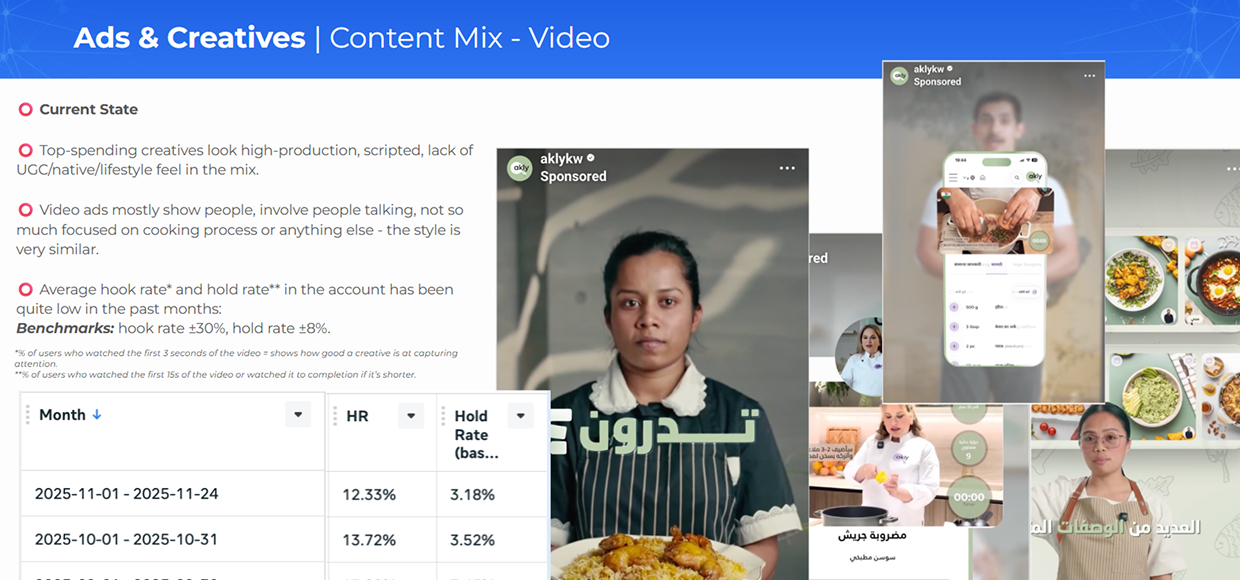
Task: Click the 13.72% HR cell
Action: tap(368, 540)
